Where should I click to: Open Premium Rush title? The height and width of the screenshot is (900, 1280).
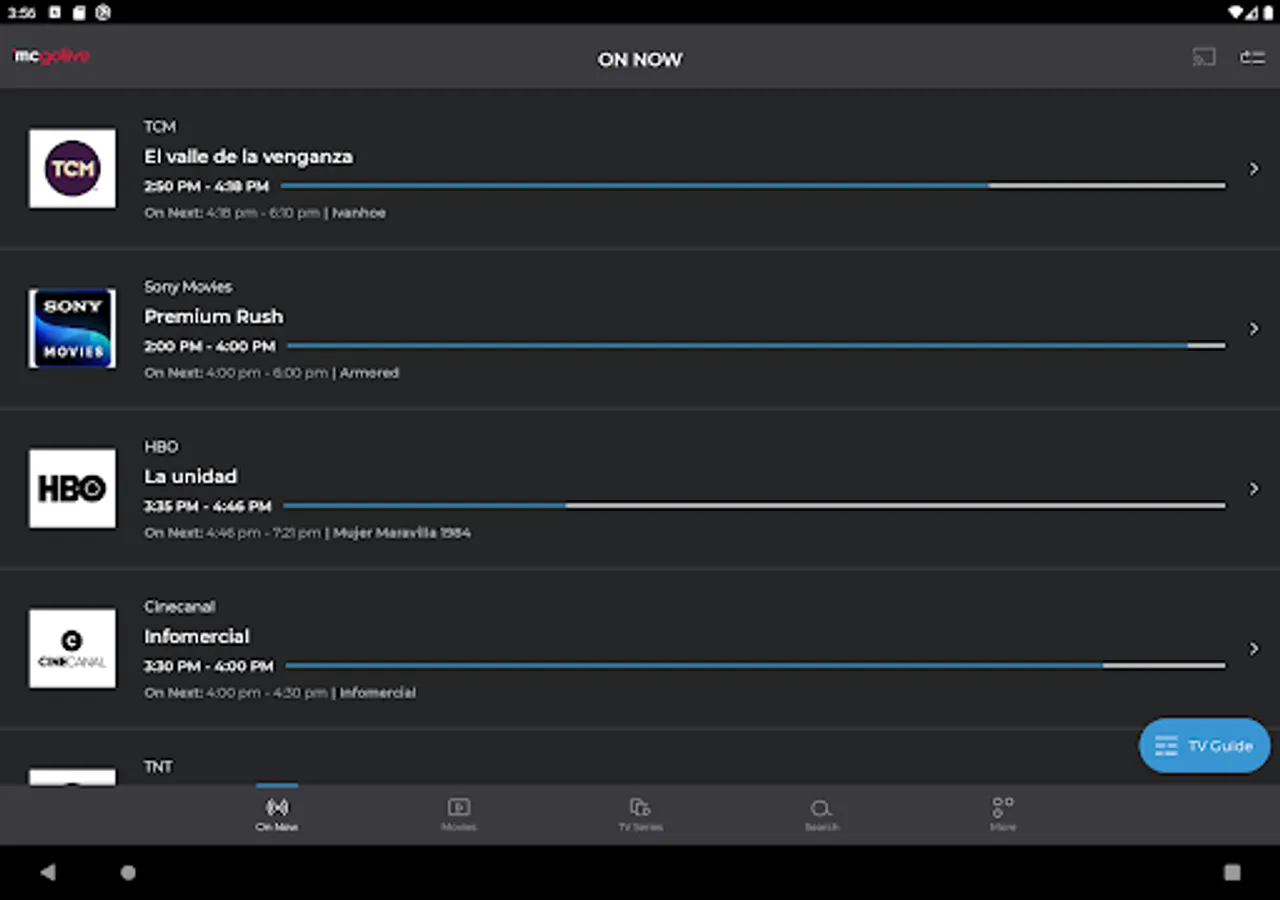214,317
